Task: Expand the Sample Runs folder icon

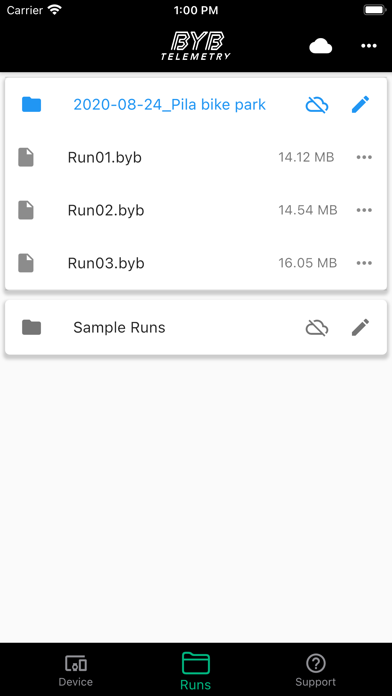Action: (x=32, y=328)
